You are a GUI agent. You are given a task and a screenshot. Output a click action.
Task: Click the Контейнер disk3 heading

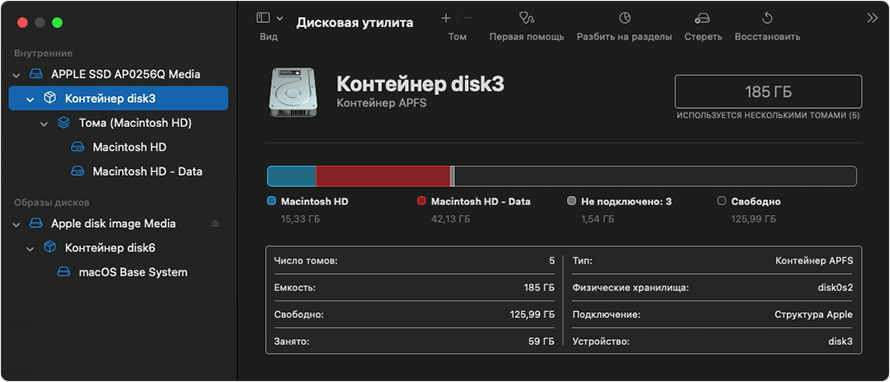click(421, 84)
